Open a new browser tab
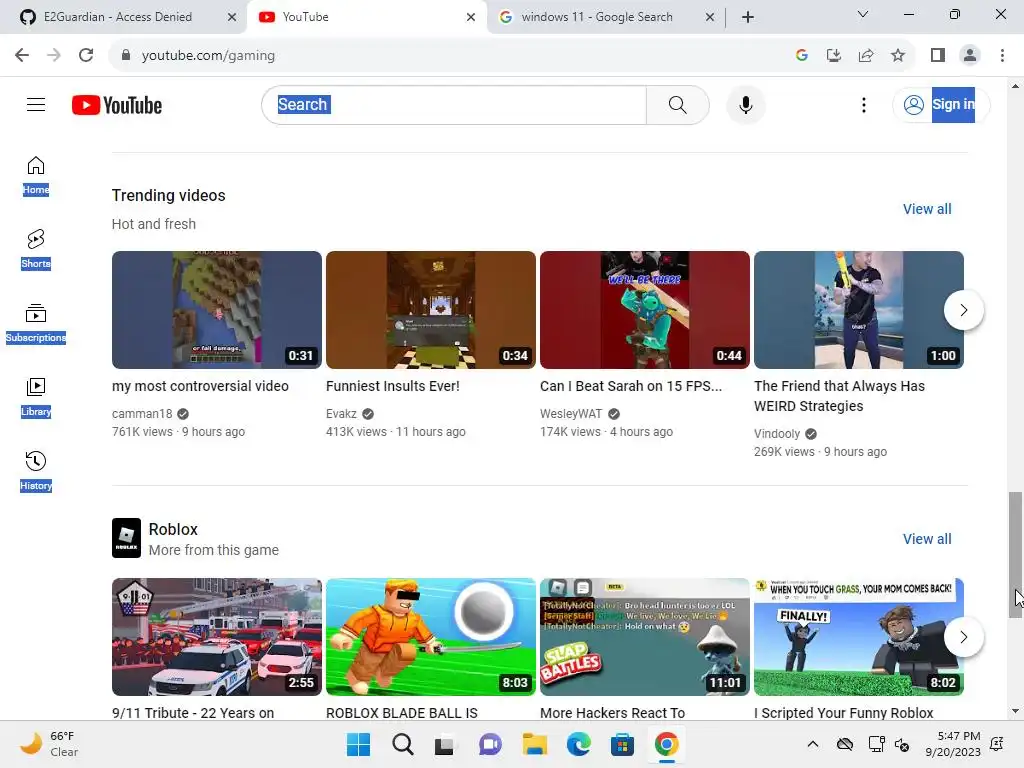 coord(748,17)
